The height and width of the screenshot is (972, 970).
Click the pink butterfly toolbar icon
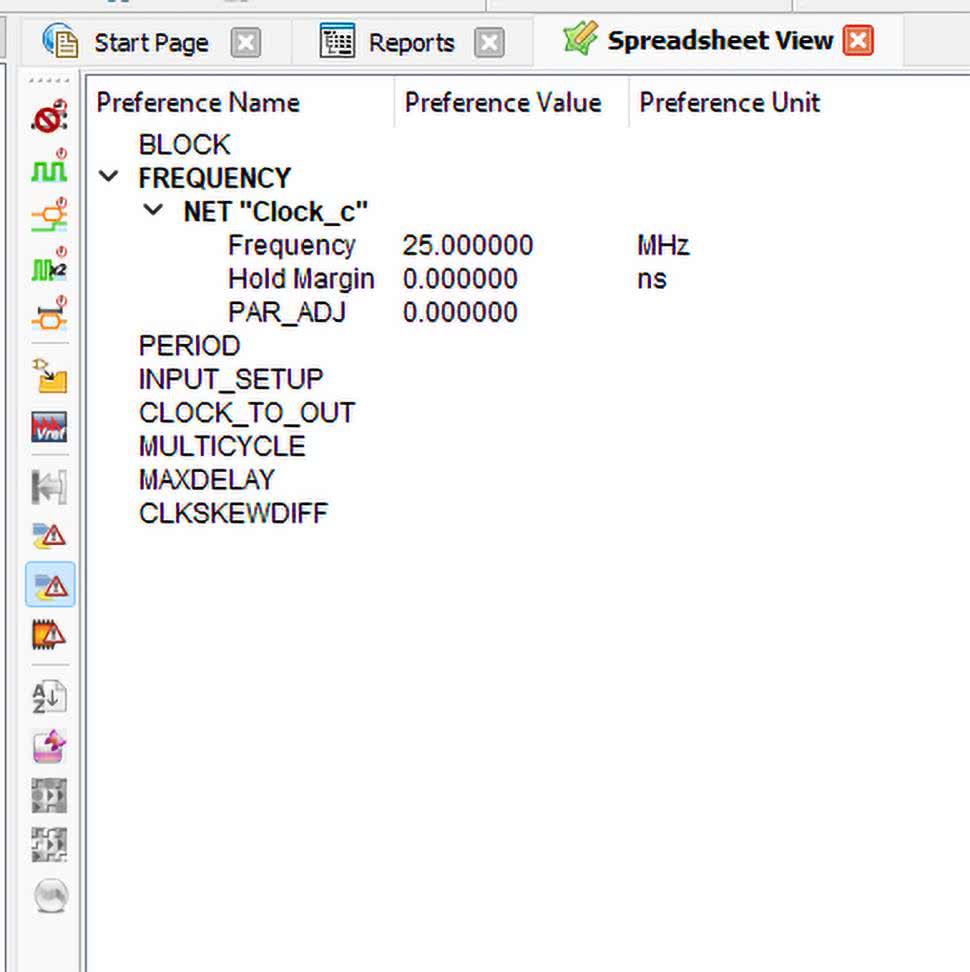point(49,746)
